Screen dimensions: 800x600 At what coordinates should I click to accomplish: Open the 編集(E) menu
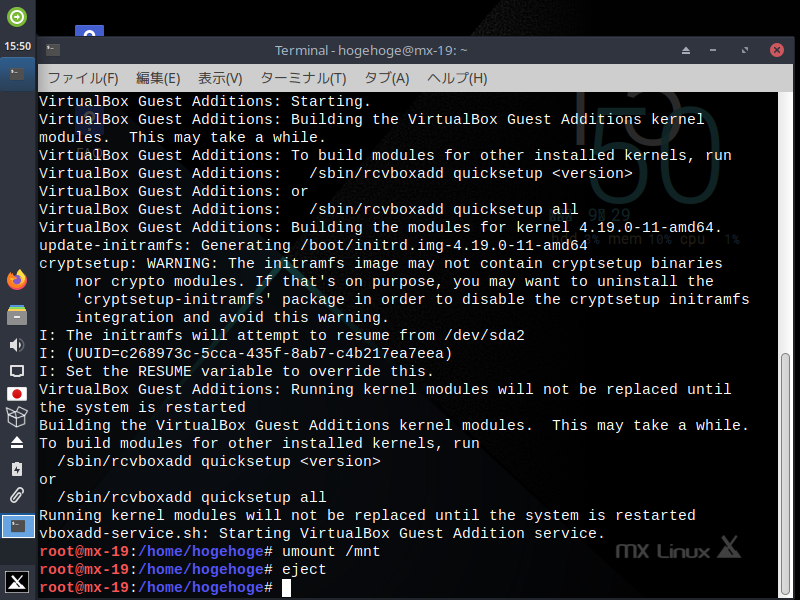[x=158, y=78]
